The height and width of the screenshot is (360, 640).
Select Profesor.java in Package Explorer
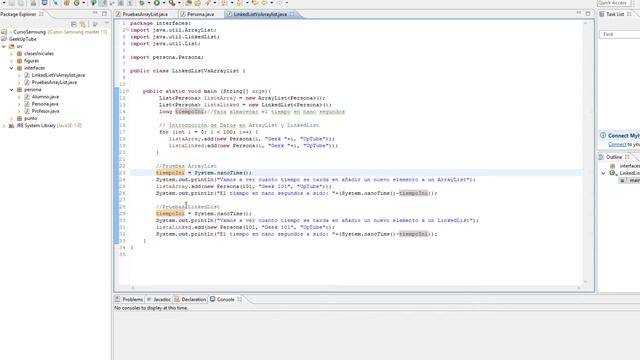[45, 111]
